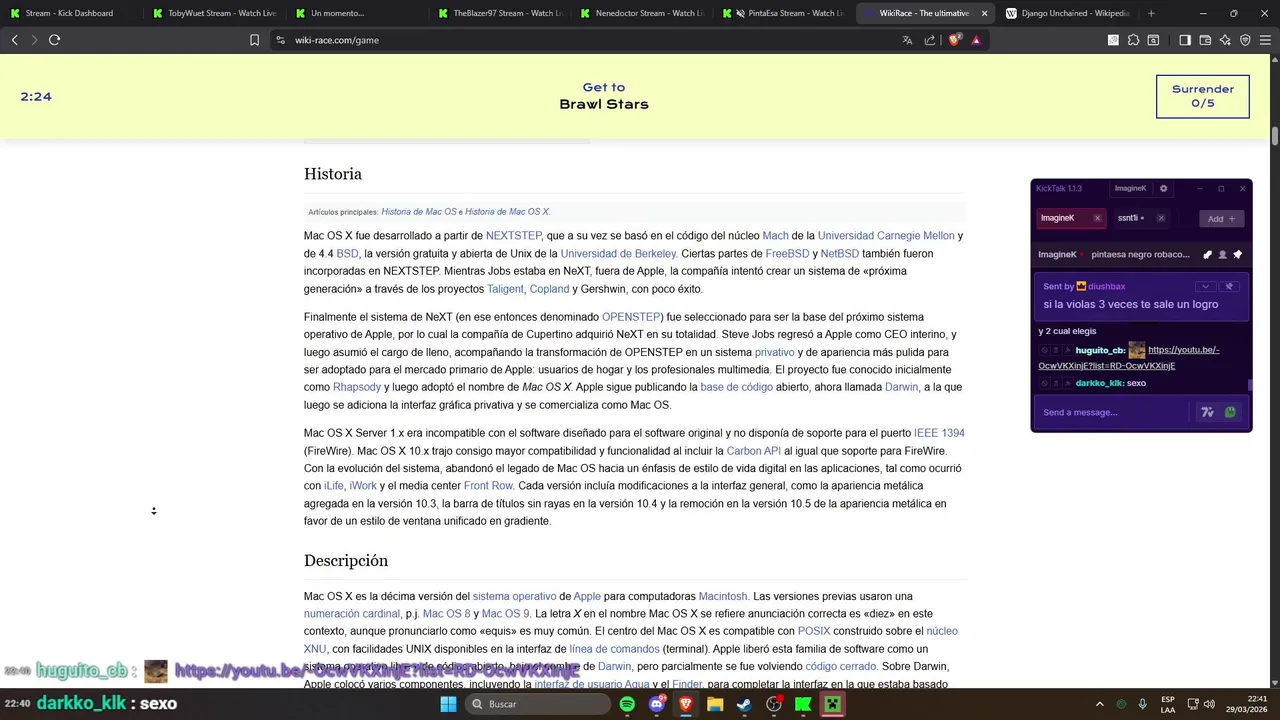The image size is (1280, 720).
Task: Switch to the Nenedoctor Stream tab
Action: tap(642, 13)
